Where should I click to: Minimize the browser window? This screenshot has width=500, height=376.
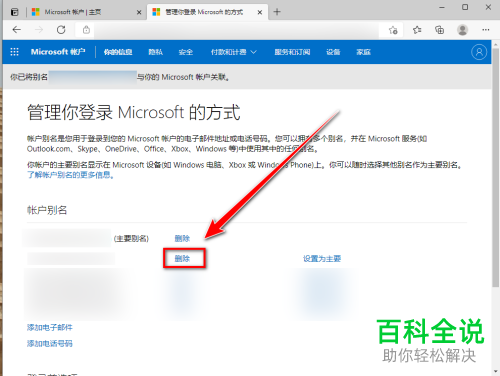442,7
